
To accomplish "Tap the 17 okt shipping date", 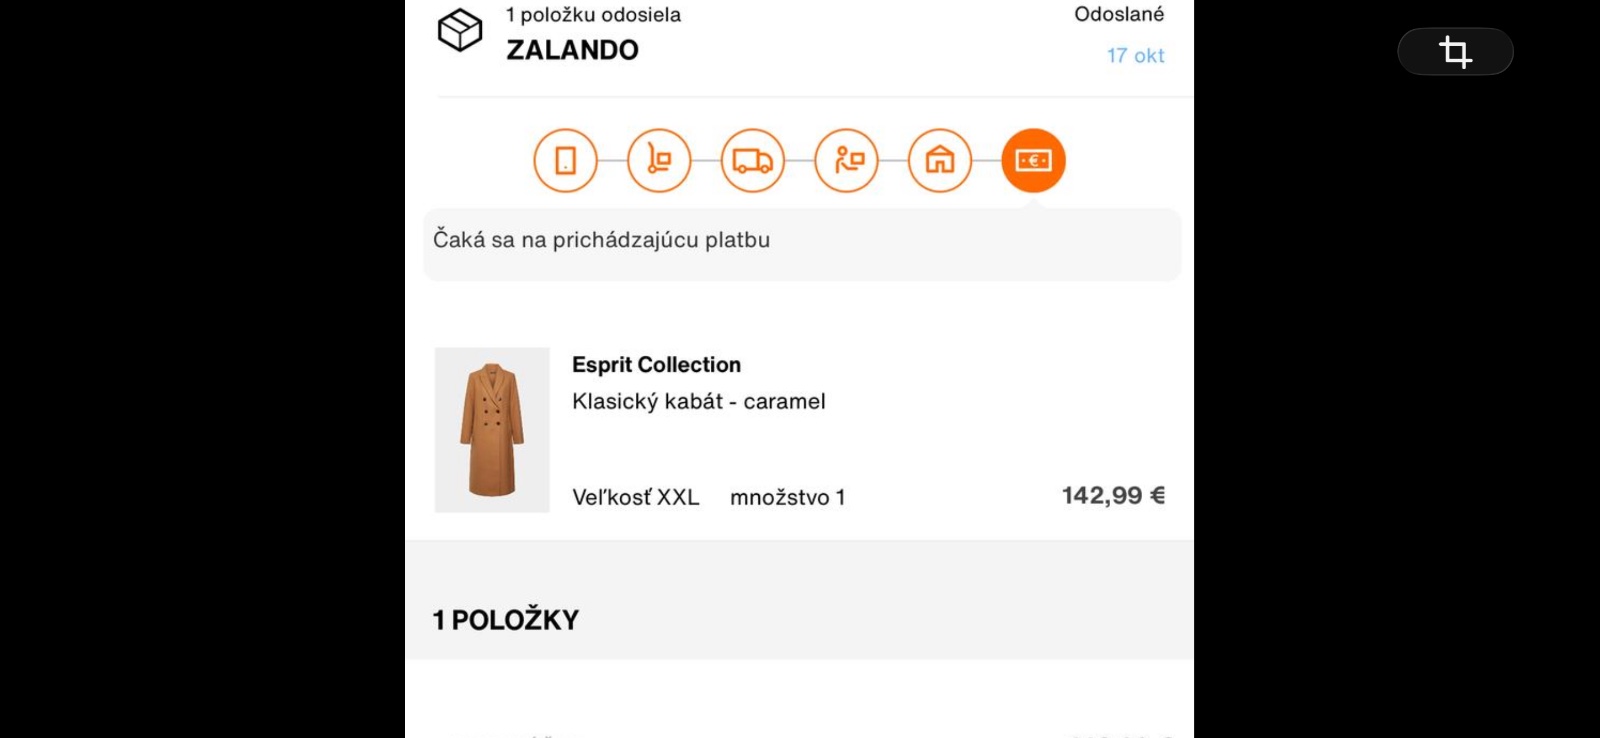I will pos(1135,56).
